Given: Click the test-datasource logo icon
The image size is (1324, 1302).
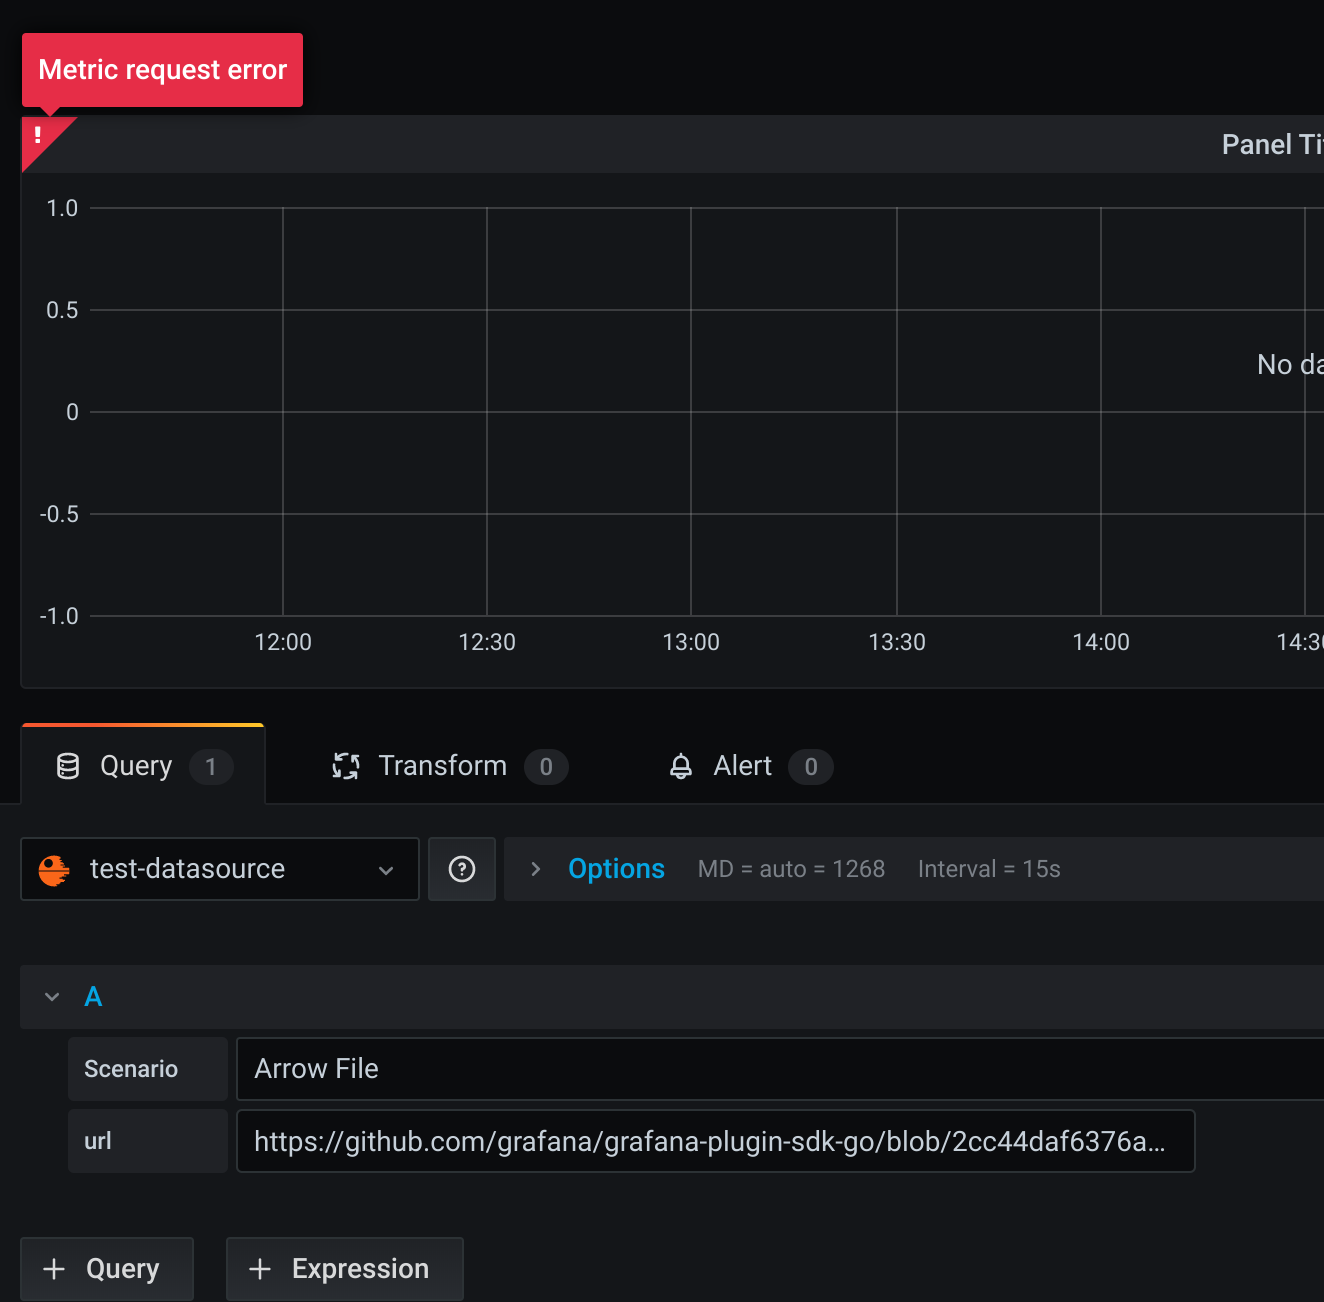Looking at the screenshot, I should point(54,869).
